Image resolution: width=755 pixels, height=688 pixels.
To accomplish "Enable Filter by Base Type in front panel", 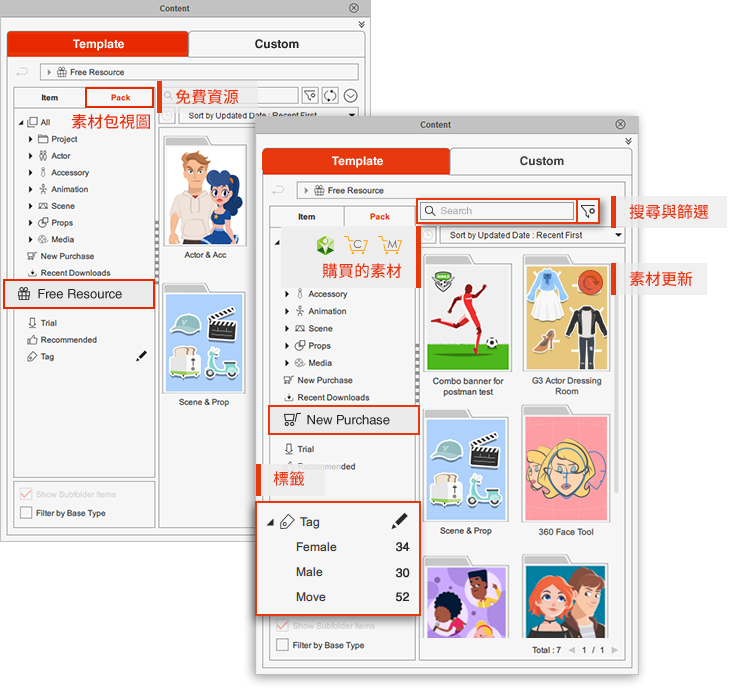I will tap(282, 645).
